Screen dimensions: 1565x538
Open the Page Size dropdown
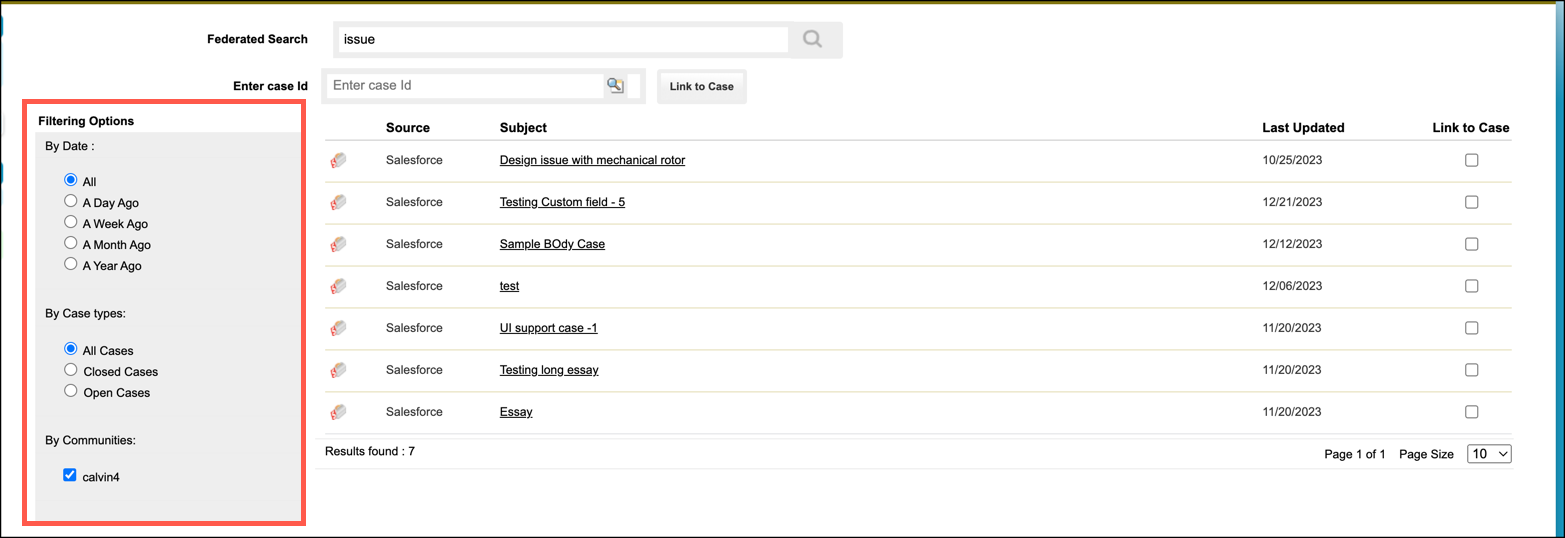coord(1489,454)
